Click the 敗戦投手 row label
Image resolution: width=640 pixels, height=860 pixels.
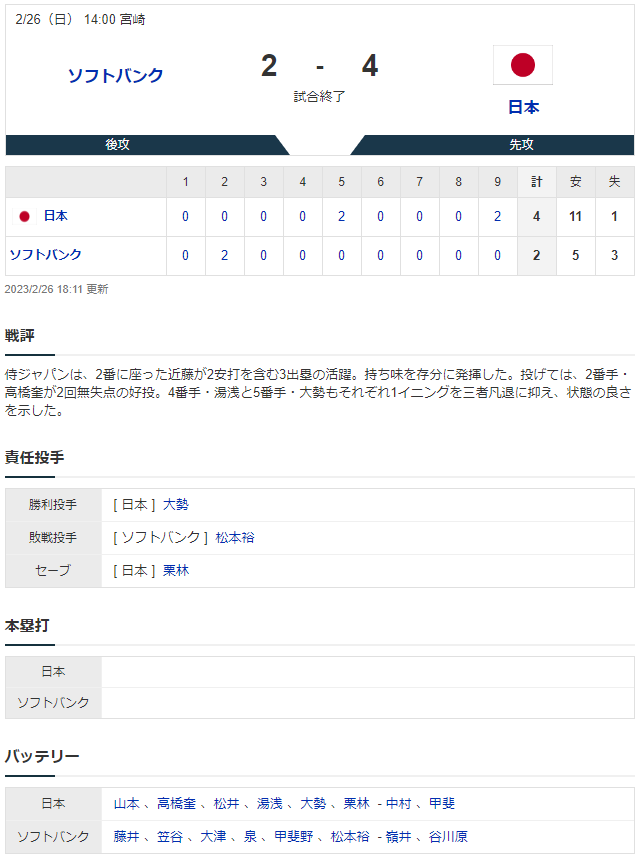click(53, 538)
